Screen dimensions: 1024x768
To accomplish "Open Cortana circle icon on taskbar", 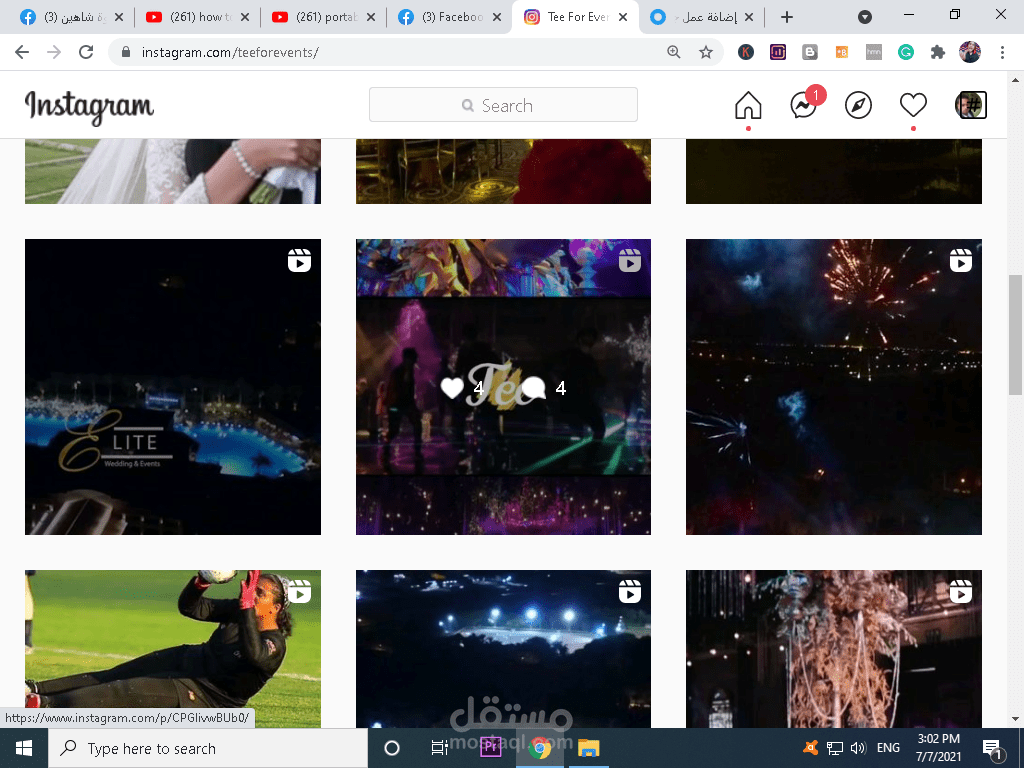I will 392,748.
